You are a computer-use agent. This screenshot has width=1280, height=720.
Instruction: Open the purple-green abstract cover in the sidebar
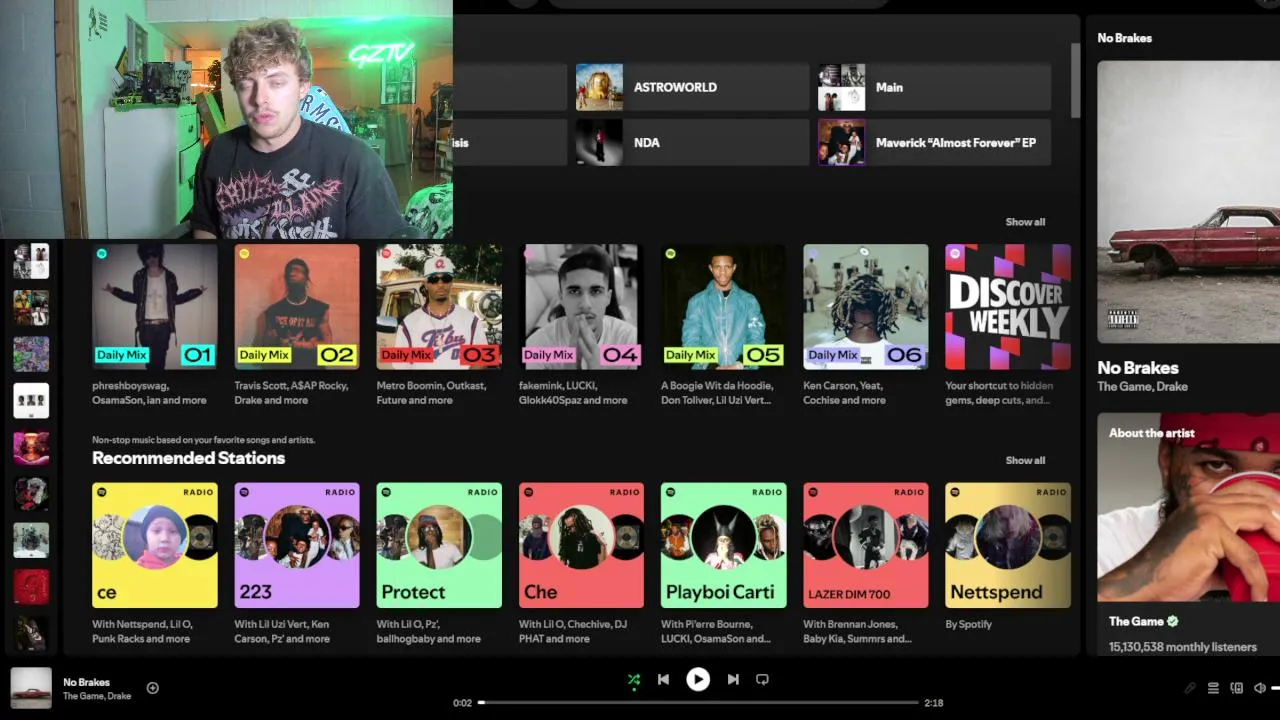[31, 354]
